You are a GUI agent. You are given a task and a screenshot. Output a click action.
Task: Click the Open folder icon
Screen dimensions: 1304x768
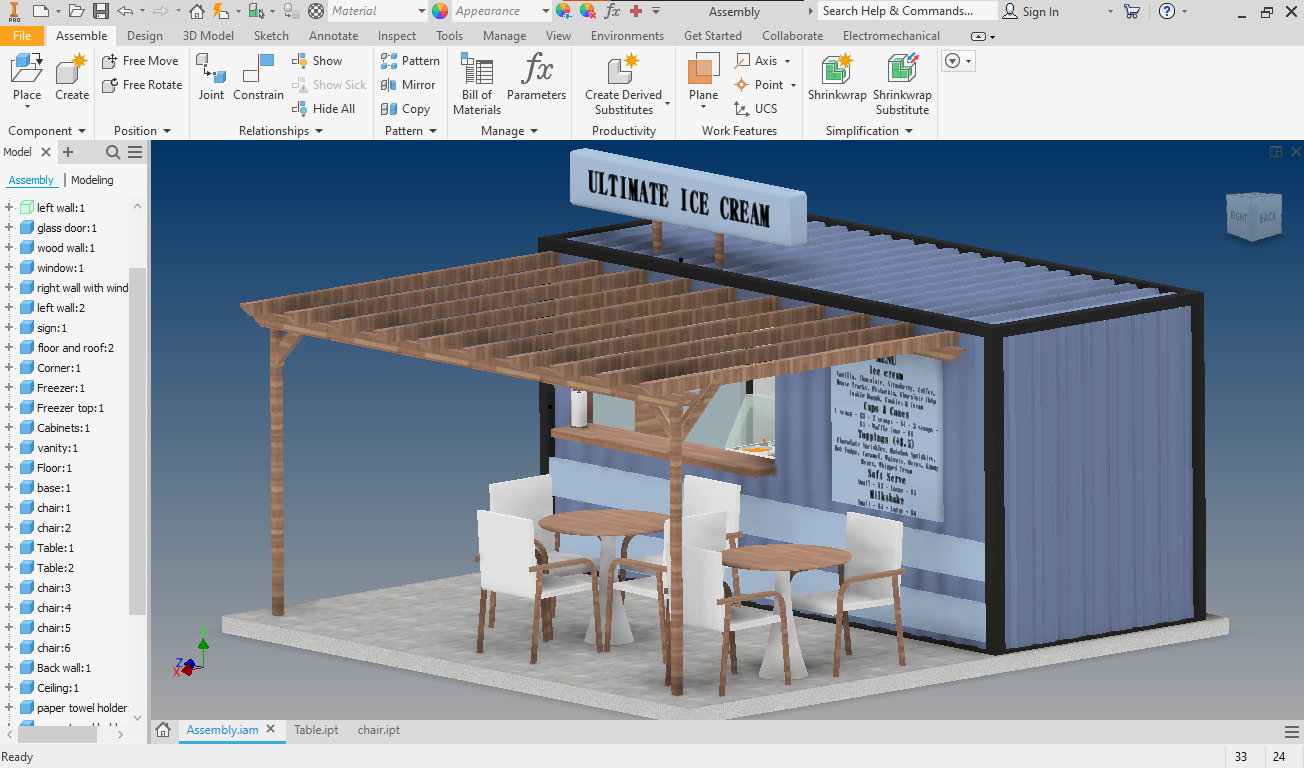77,11
